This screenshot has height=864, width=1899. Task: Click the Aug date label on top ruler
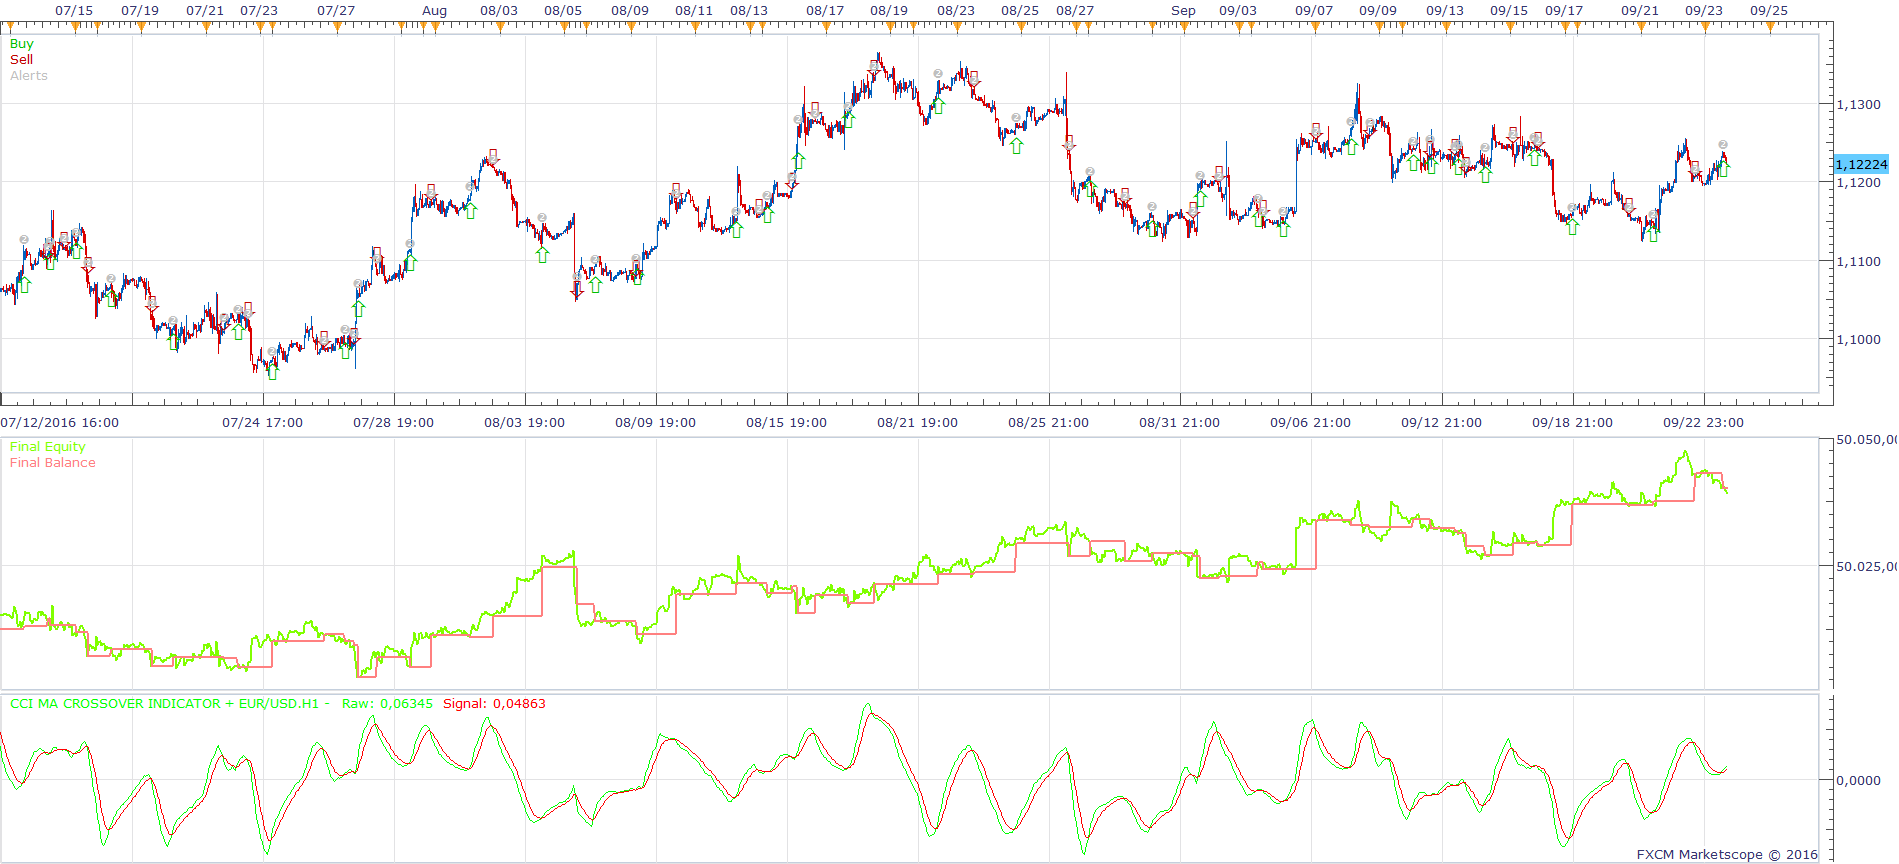click(x=434, y=11)
